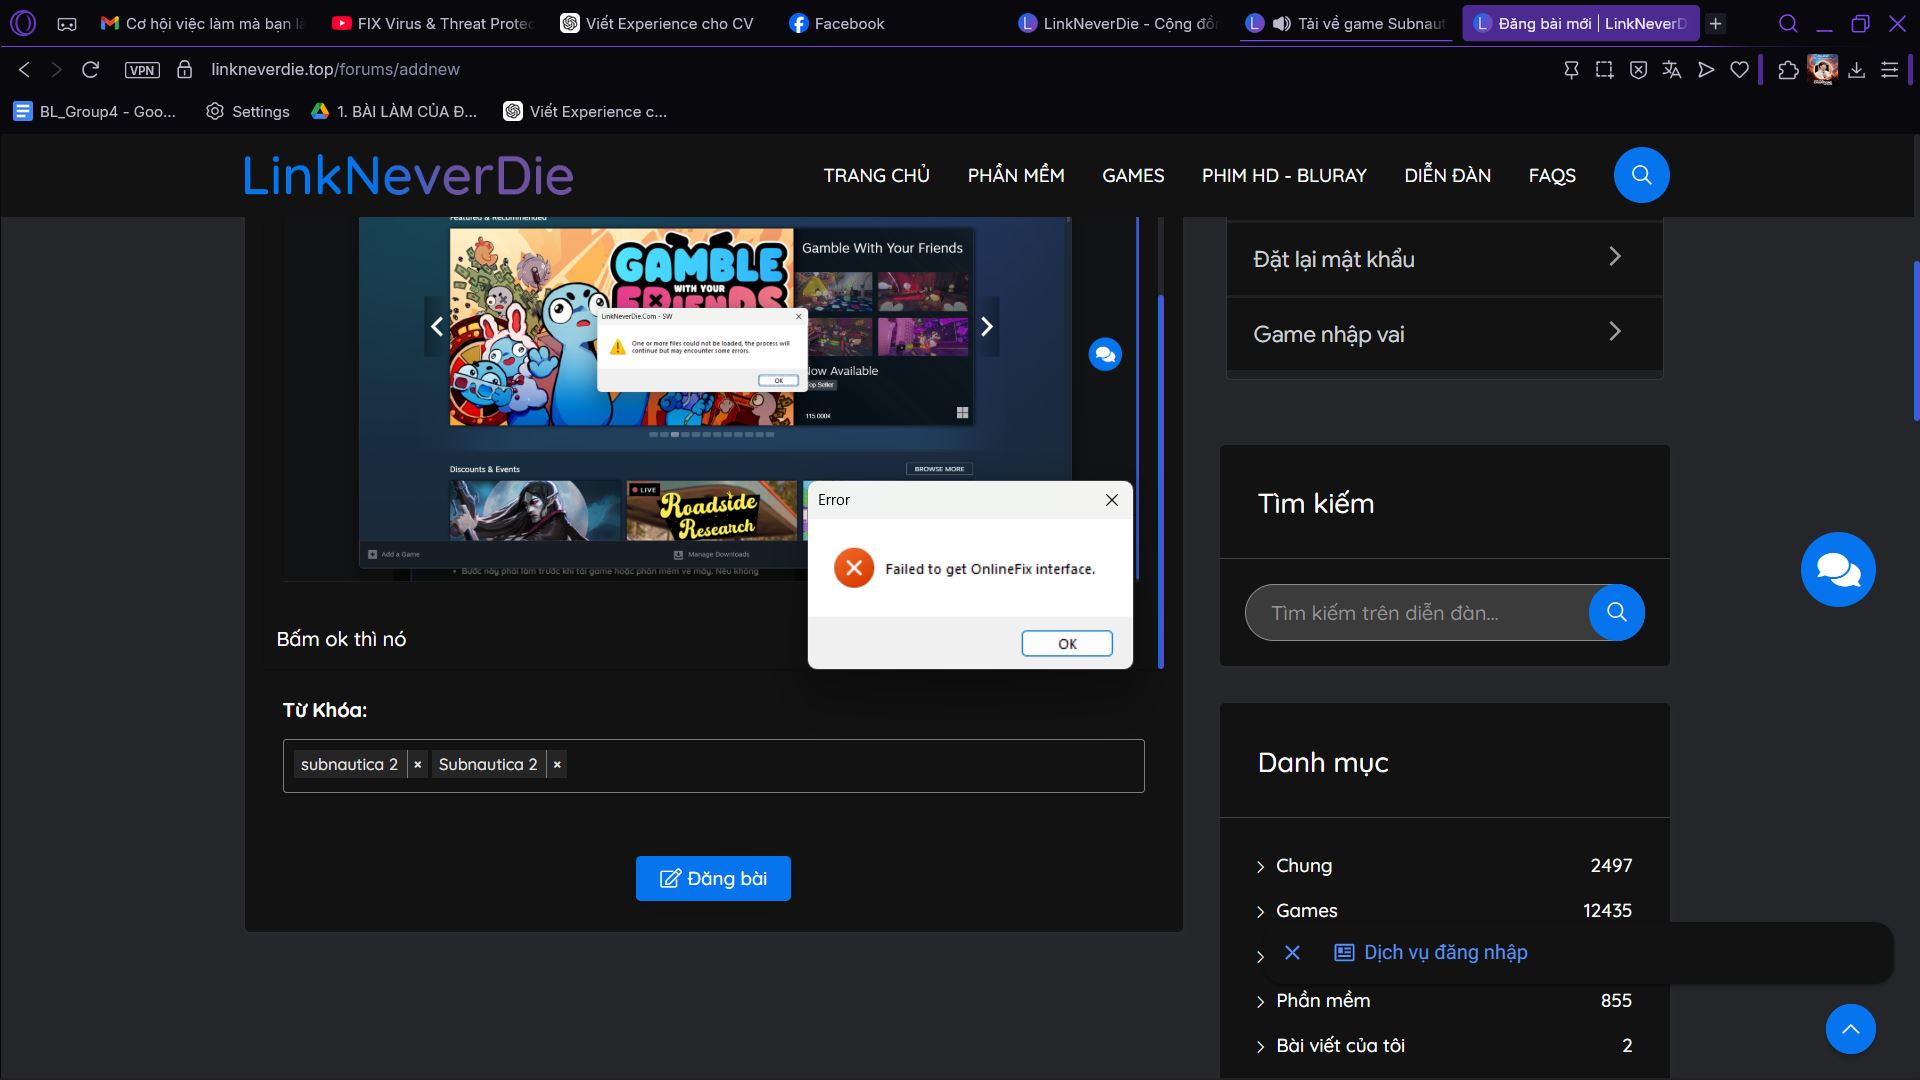The height and width of the screenshot is (1080, 1920).
Task: Open the BL_Group4 bookmark
Action: pos(95,111)
